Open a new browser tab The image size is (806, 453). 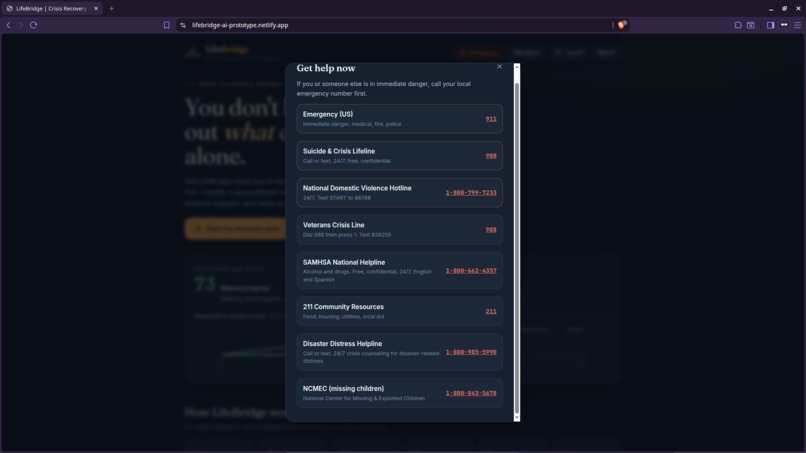(x=112, y=8)
